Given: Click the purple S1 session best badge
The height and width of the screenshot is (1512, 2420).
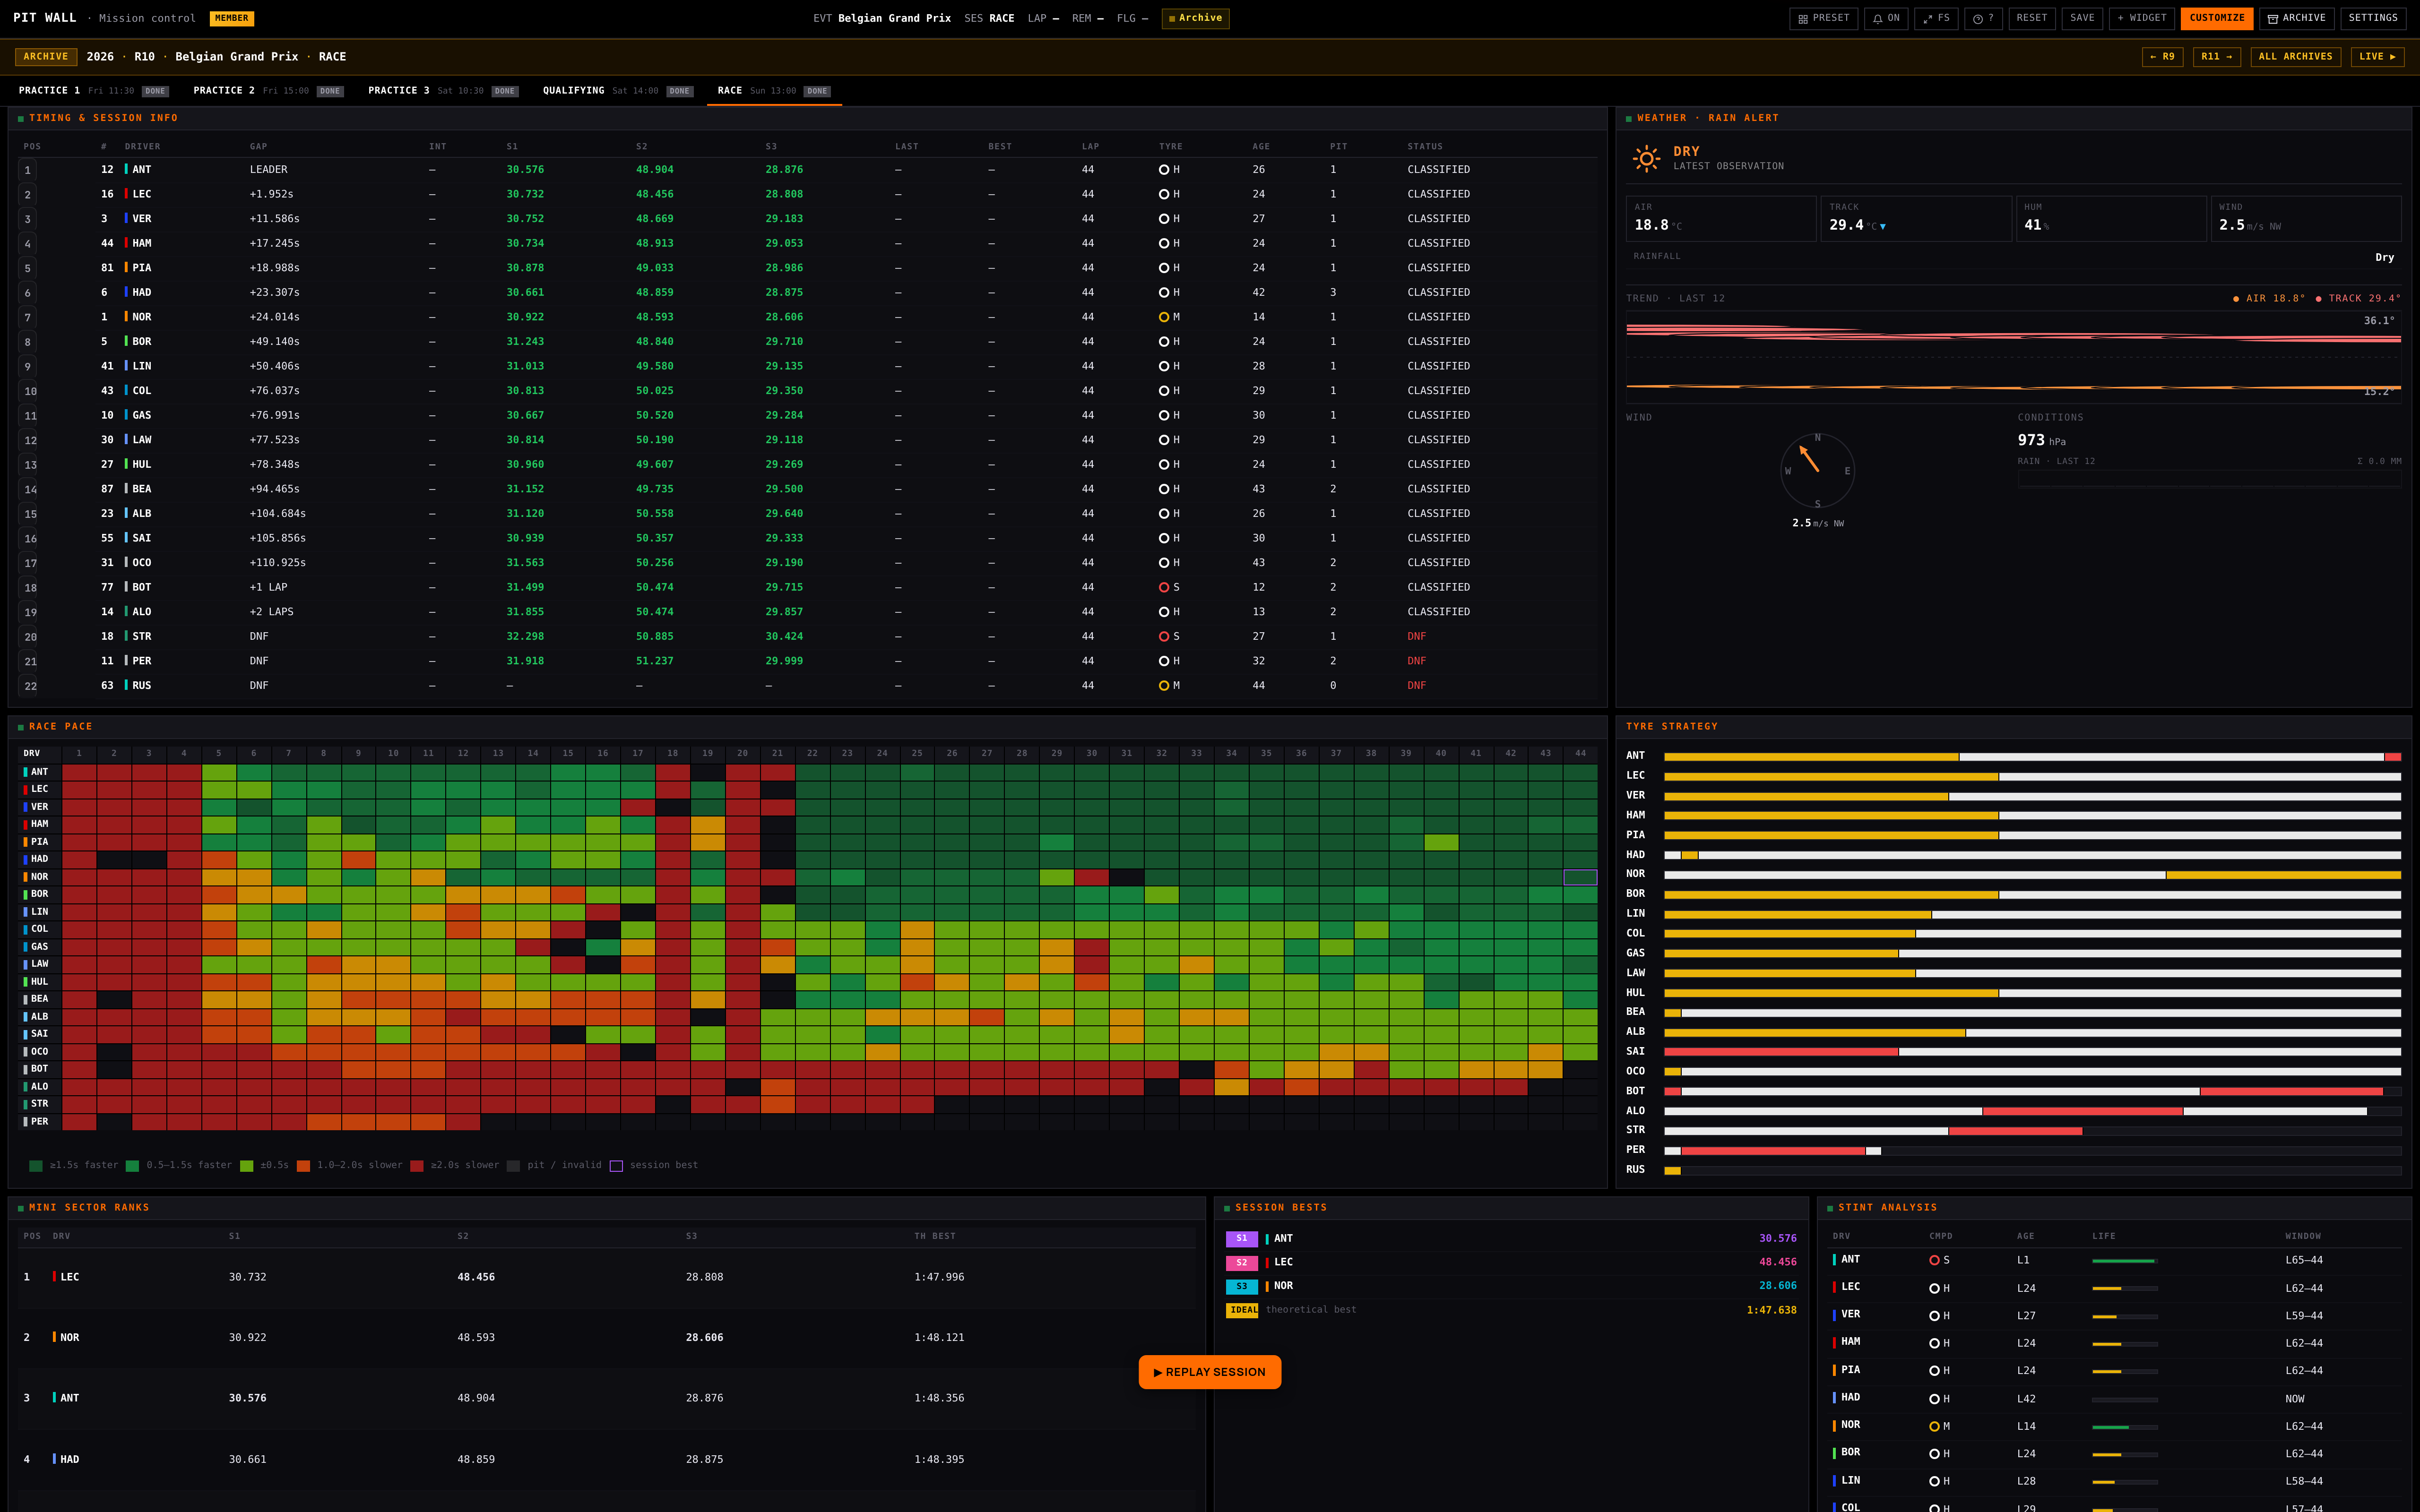Looking at the screenshot, I should pos(1241,1238).
